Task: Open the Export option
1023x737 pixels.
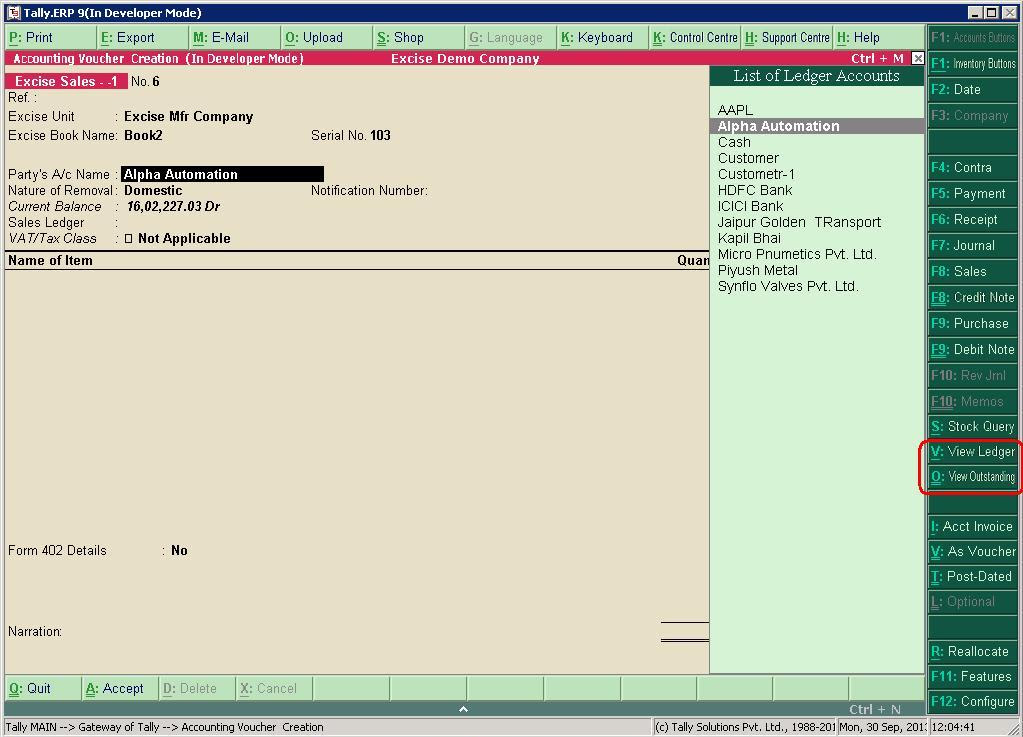Action: click(x=142, y=38)
